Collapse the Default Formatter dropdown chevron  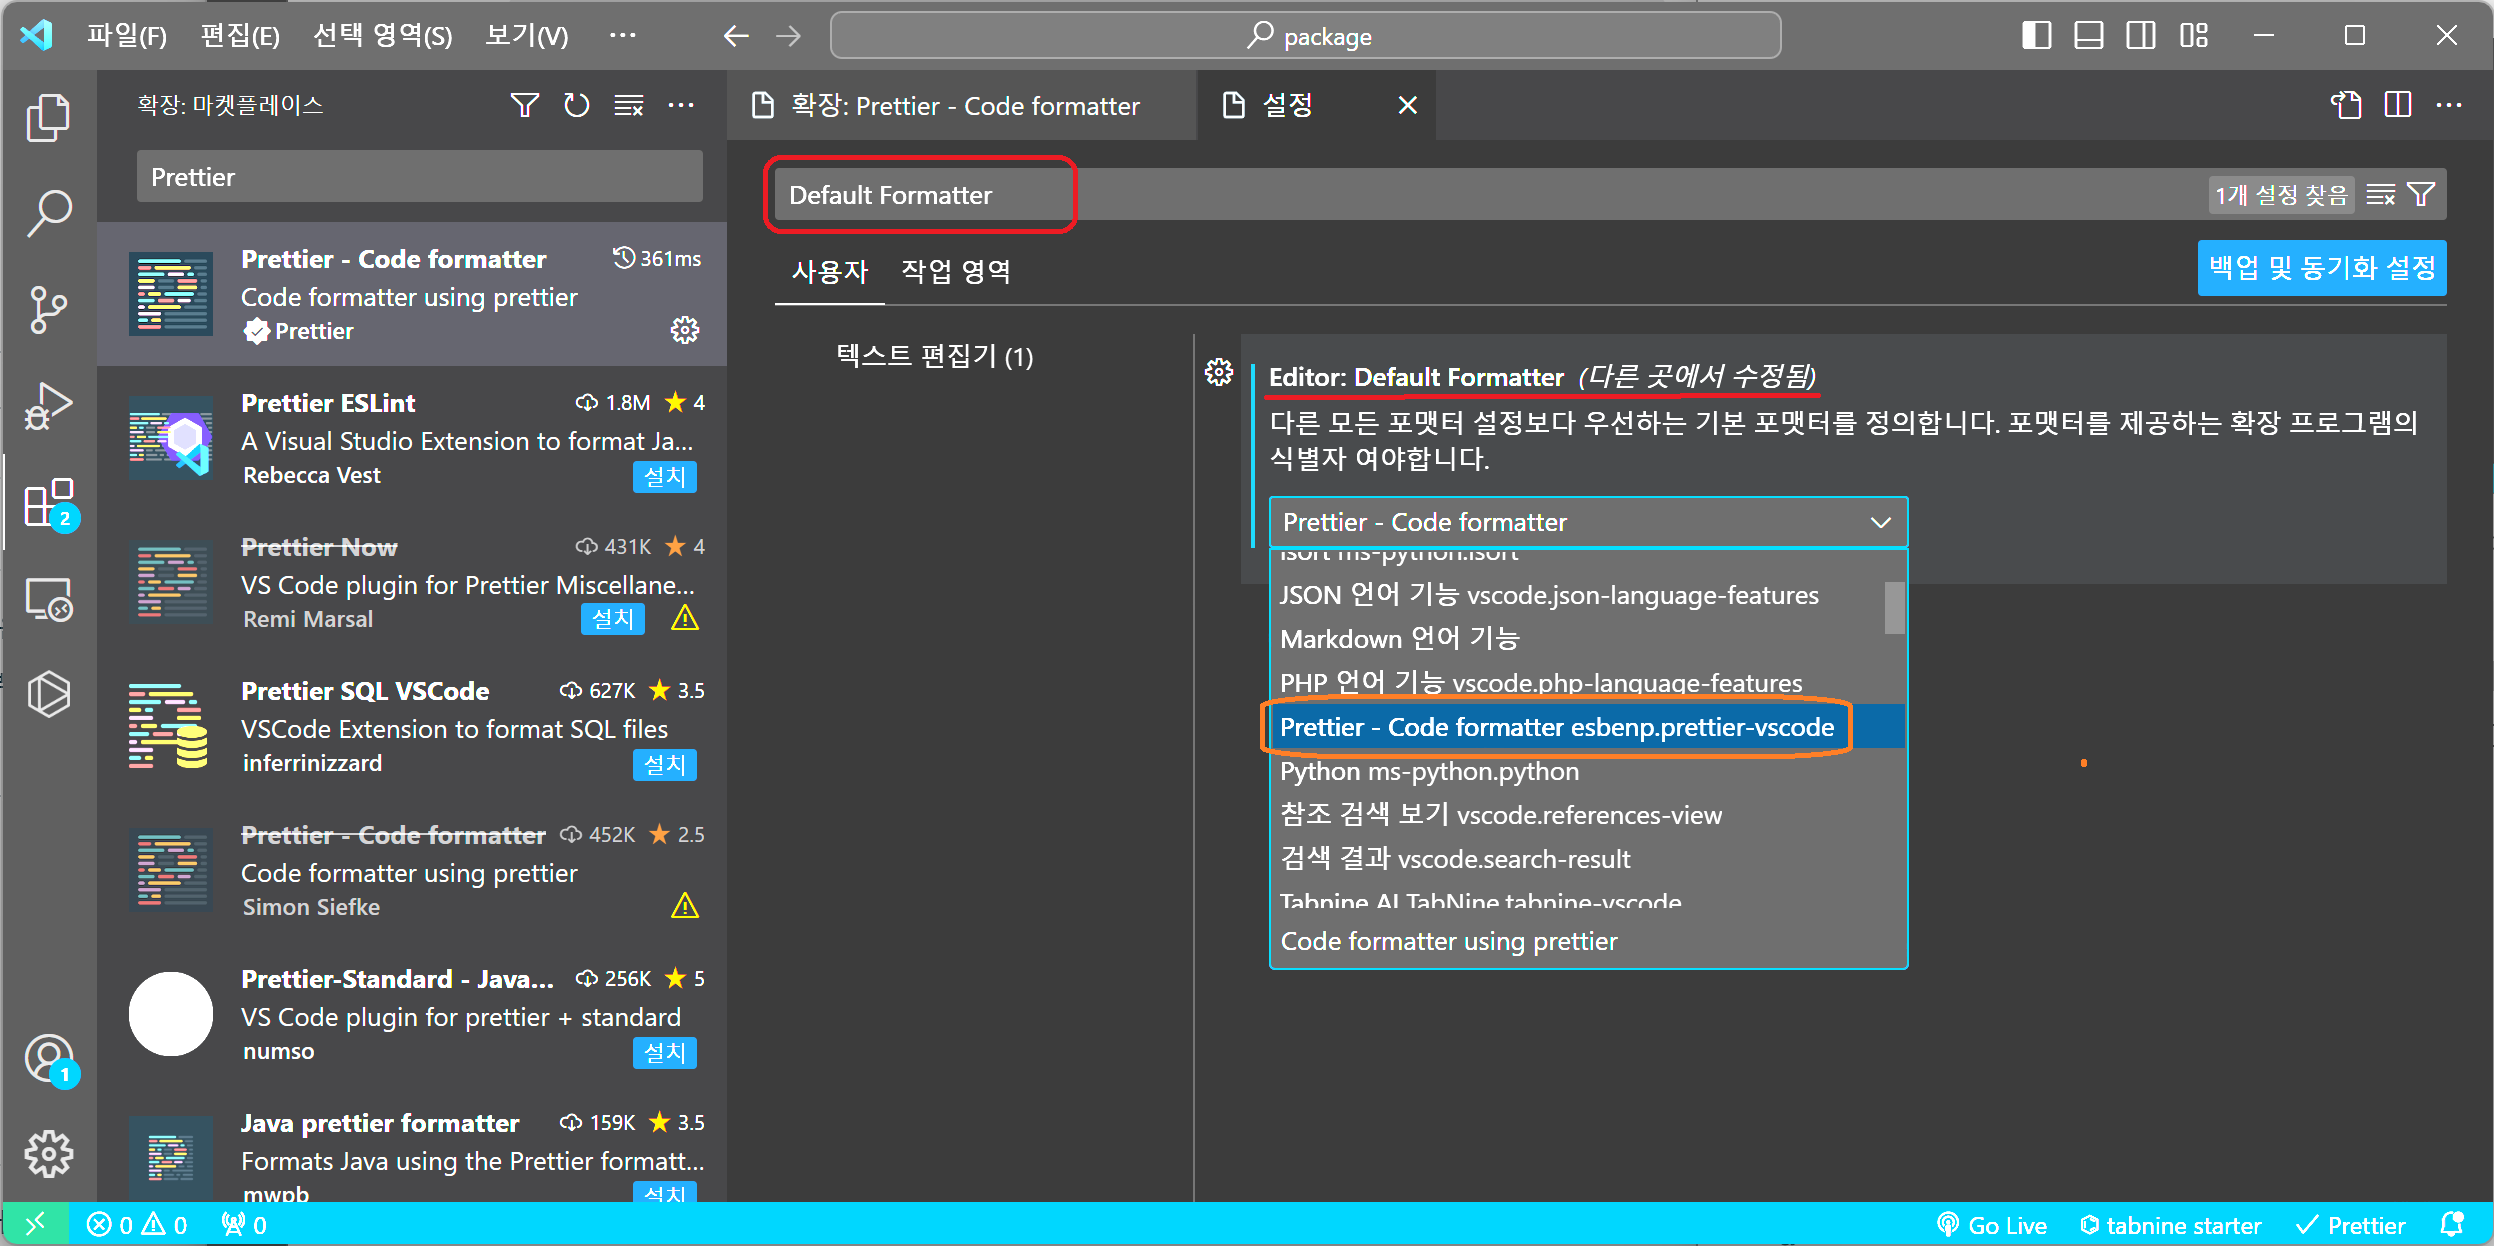[1880, 522]
